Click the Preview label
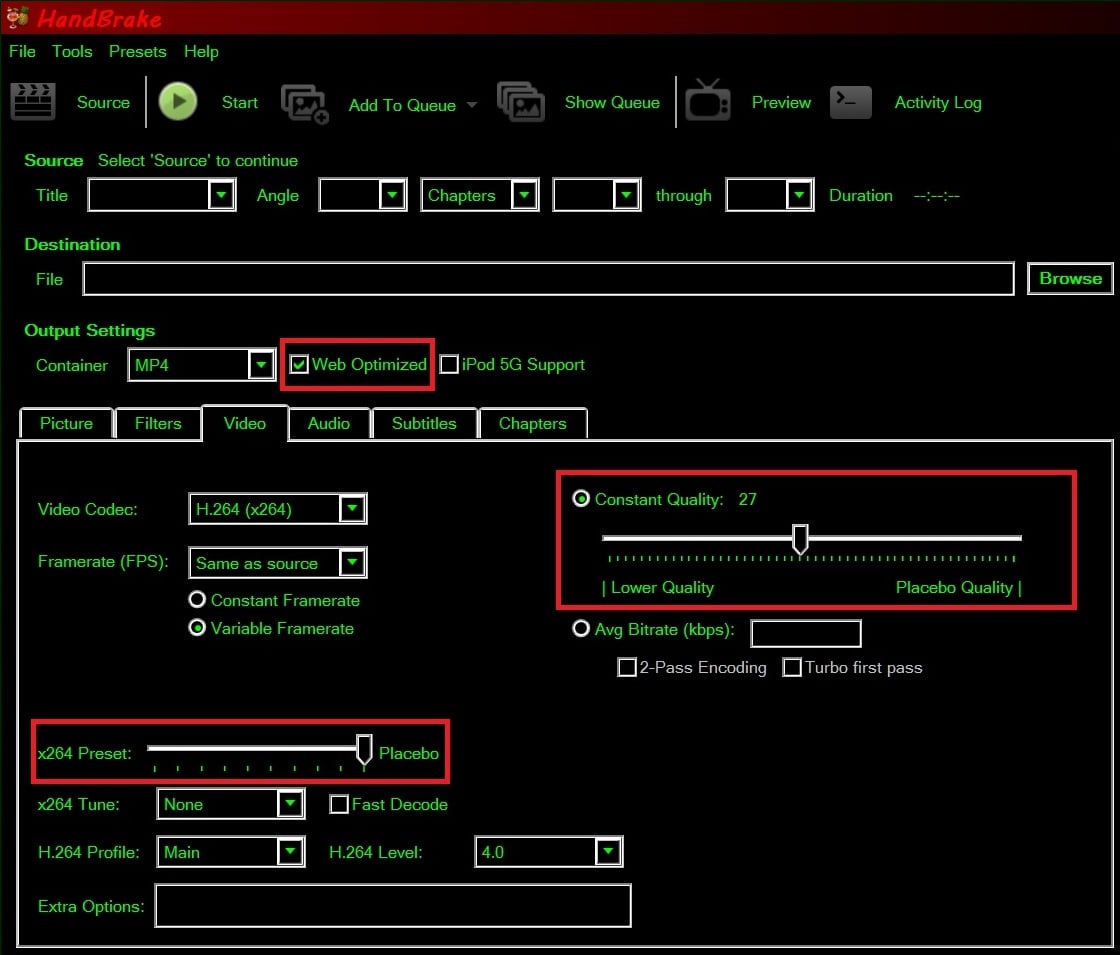The image size is (1120, 955). (781, 102)
